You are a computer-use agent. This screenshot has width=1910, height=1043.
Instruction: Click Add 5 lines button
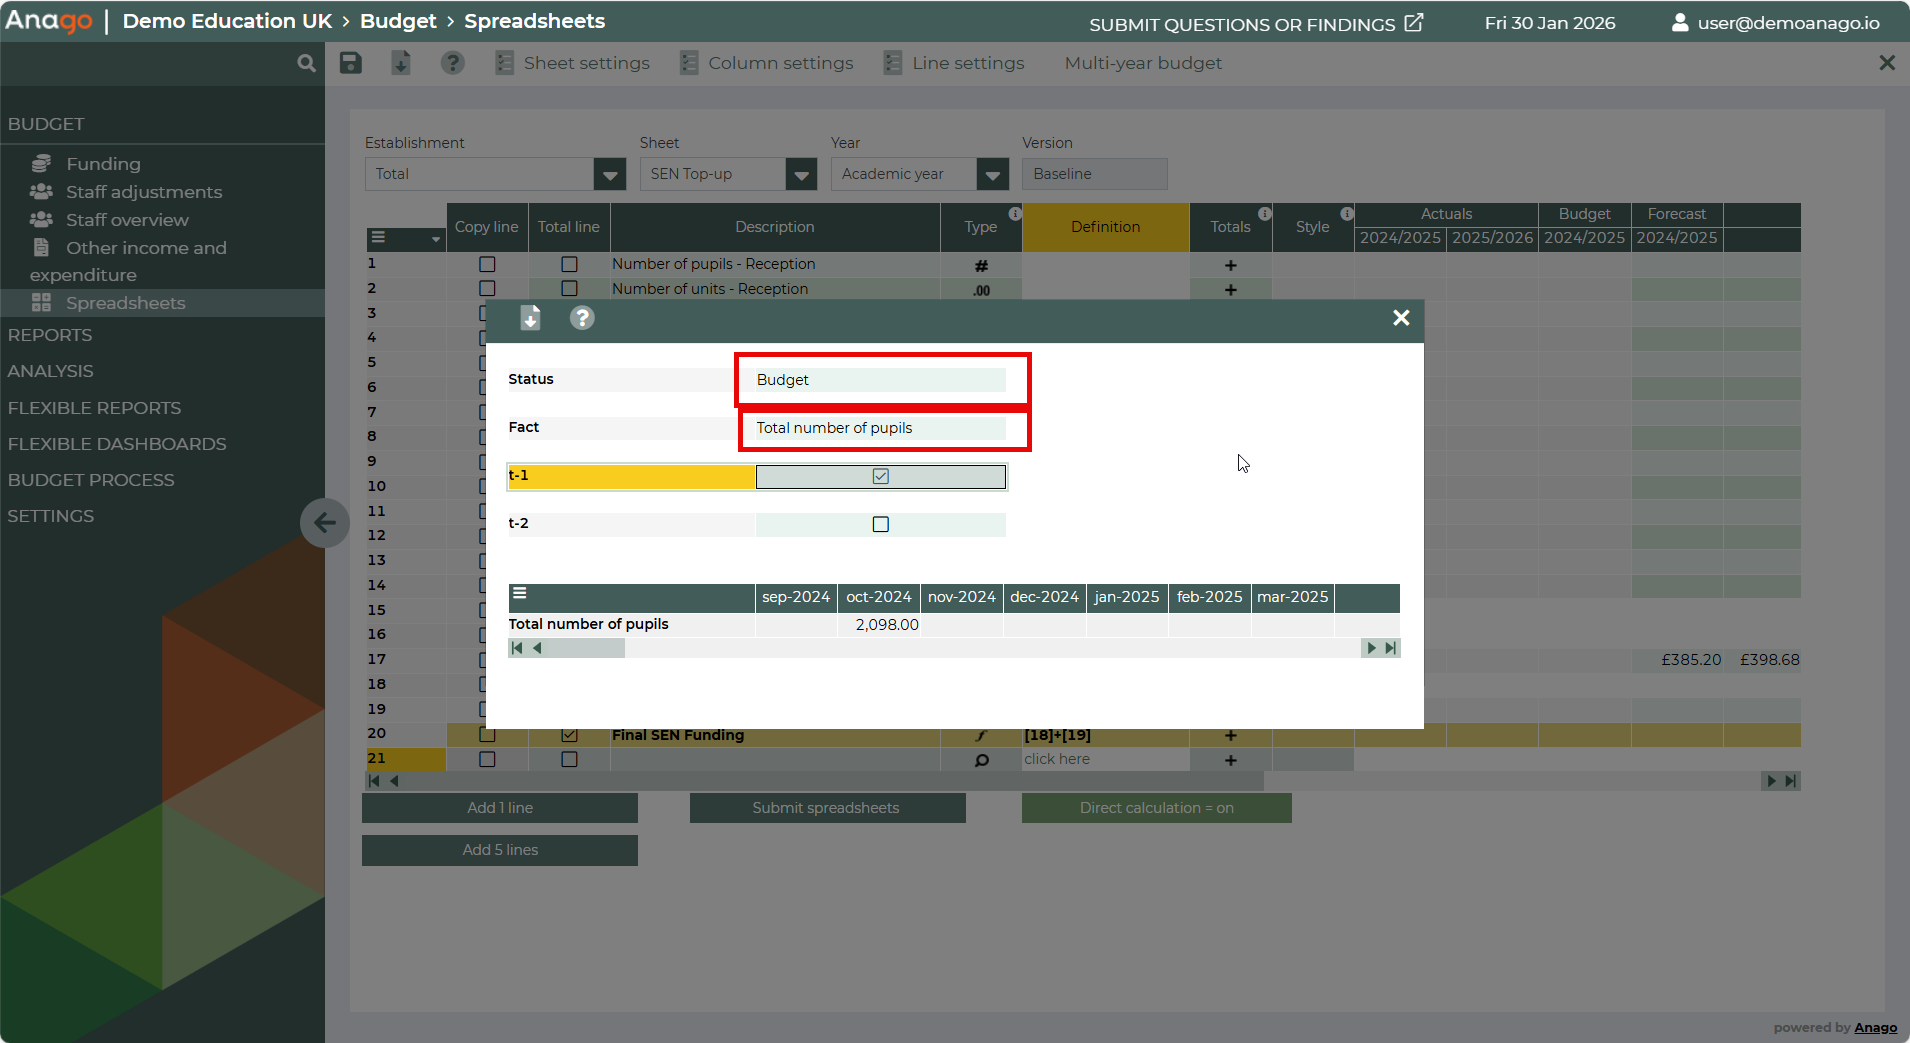(499, 850)
